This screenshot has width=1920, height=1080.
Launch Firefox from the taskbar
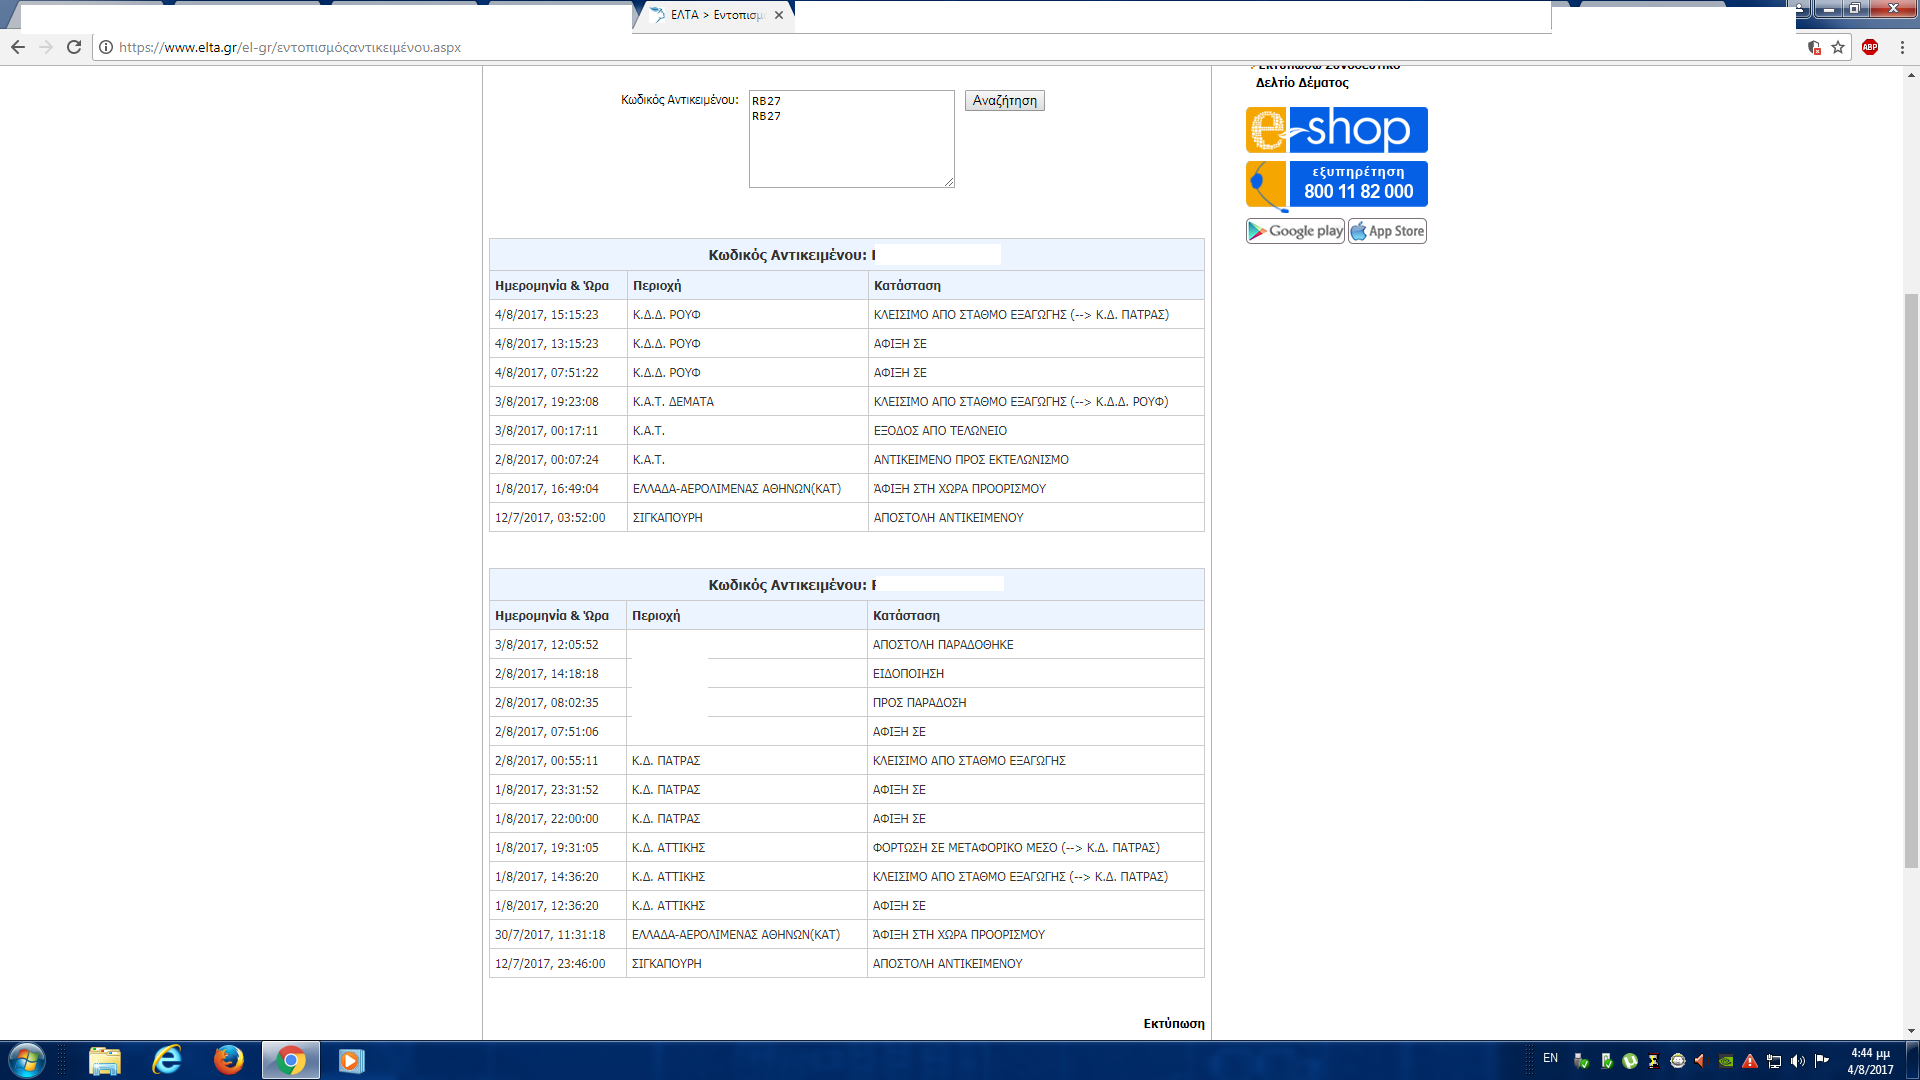click(228, 1060)
